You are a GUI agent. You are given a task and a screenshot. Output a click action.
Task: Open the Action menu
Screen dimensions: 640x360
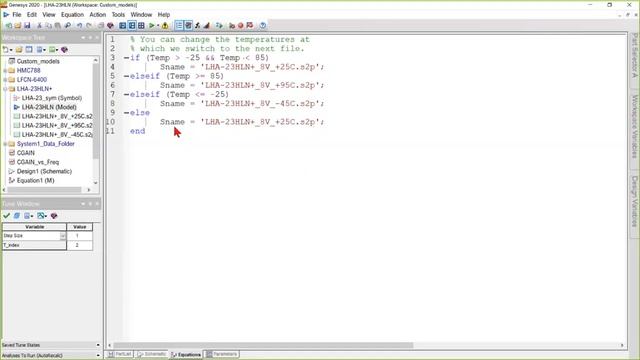[98, 15]
